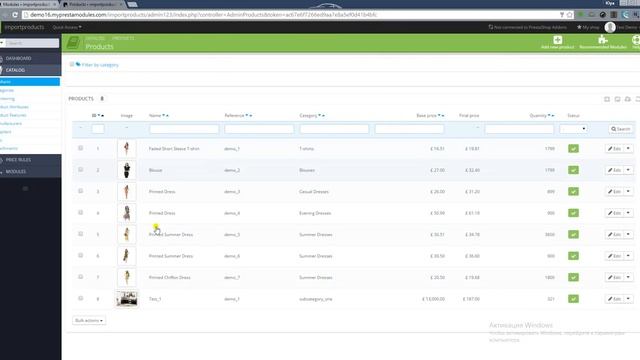This screenshot has width=640, height=360.
Task: Tick the checkbox for Test_1 row
Action: point(80,298)
